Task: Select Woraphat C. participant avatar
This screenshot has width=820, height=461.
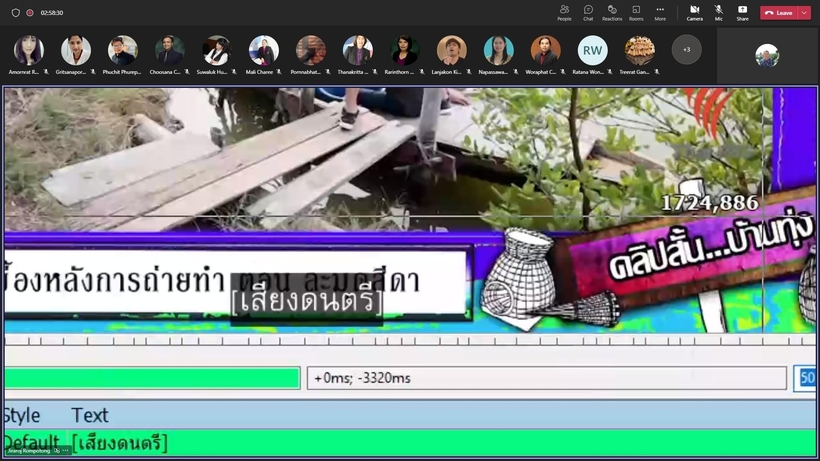Action: pos(545,50)
